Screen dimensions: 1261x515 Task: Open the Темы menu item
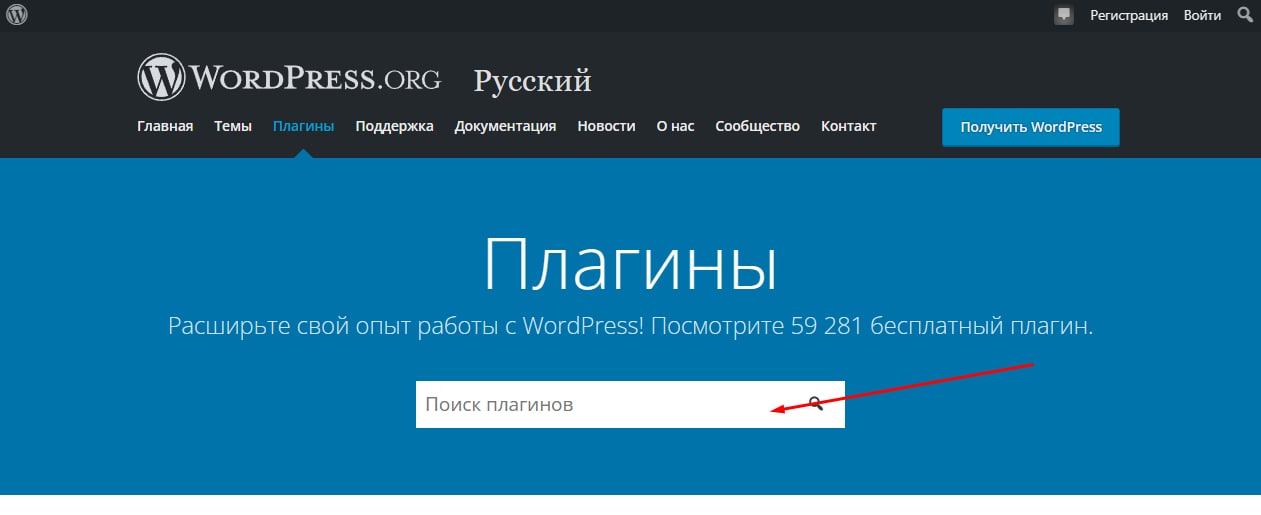click(x=232, y=126)
